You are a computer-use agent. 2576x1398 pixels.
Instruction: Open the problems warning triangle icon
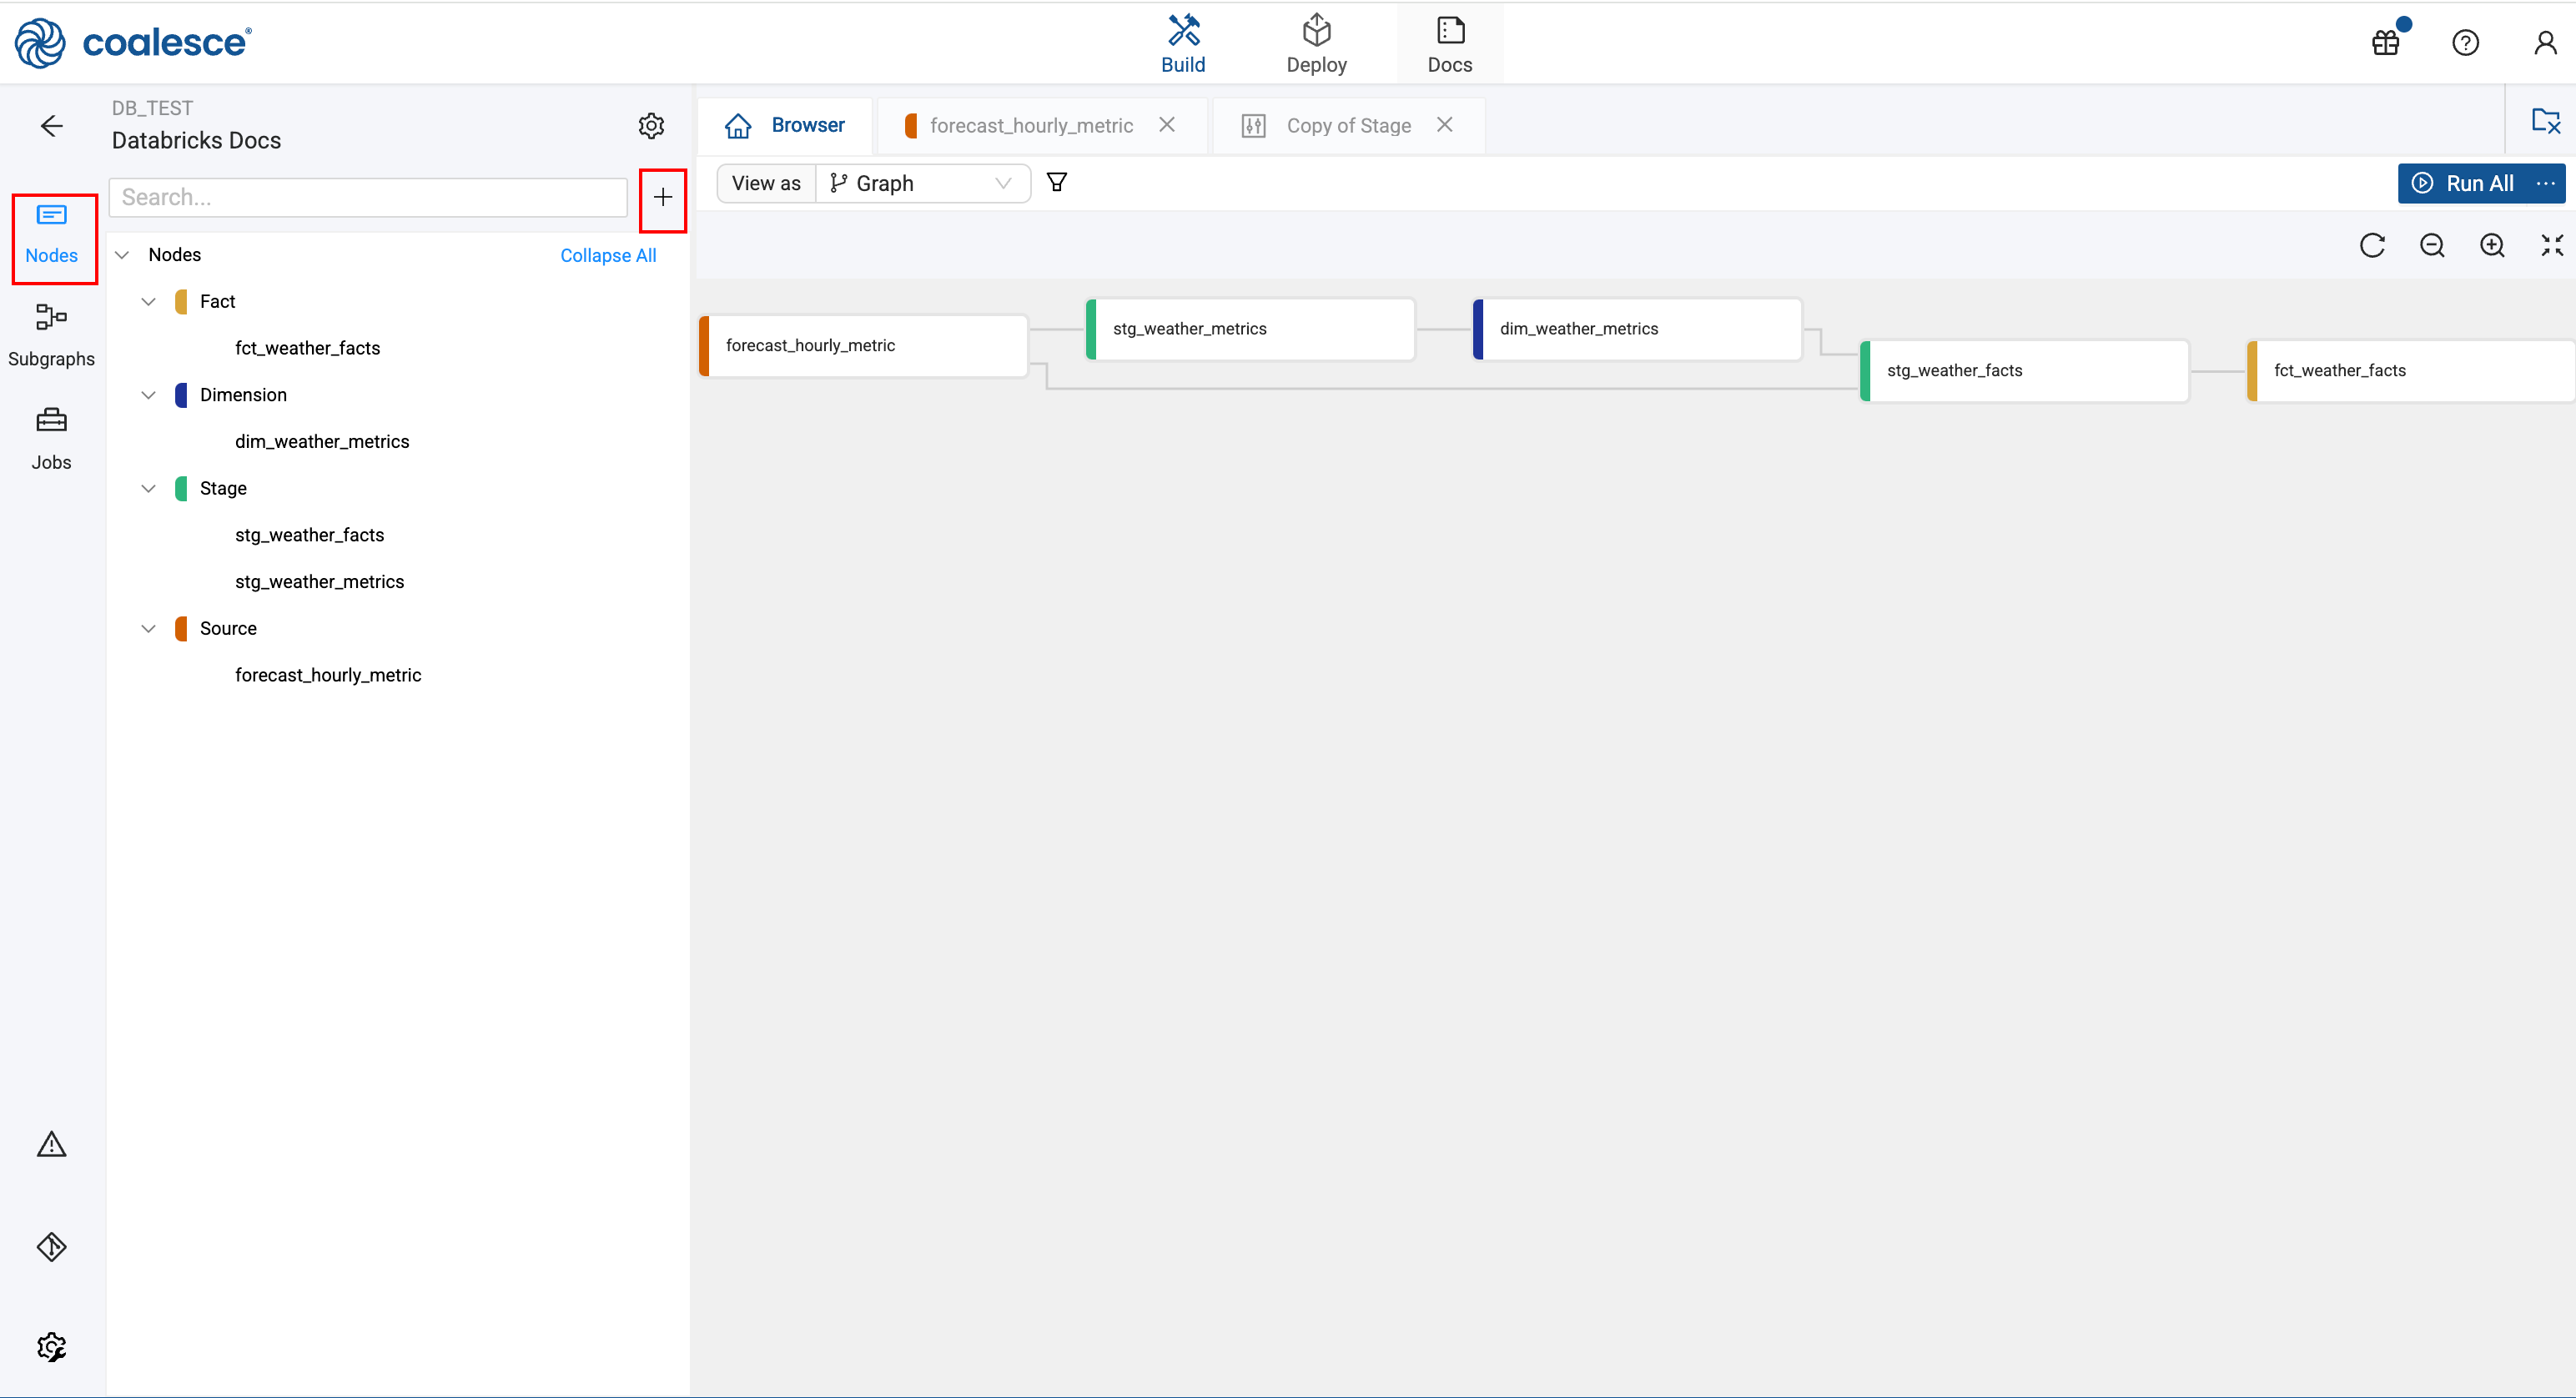[x=52, y=1144]
